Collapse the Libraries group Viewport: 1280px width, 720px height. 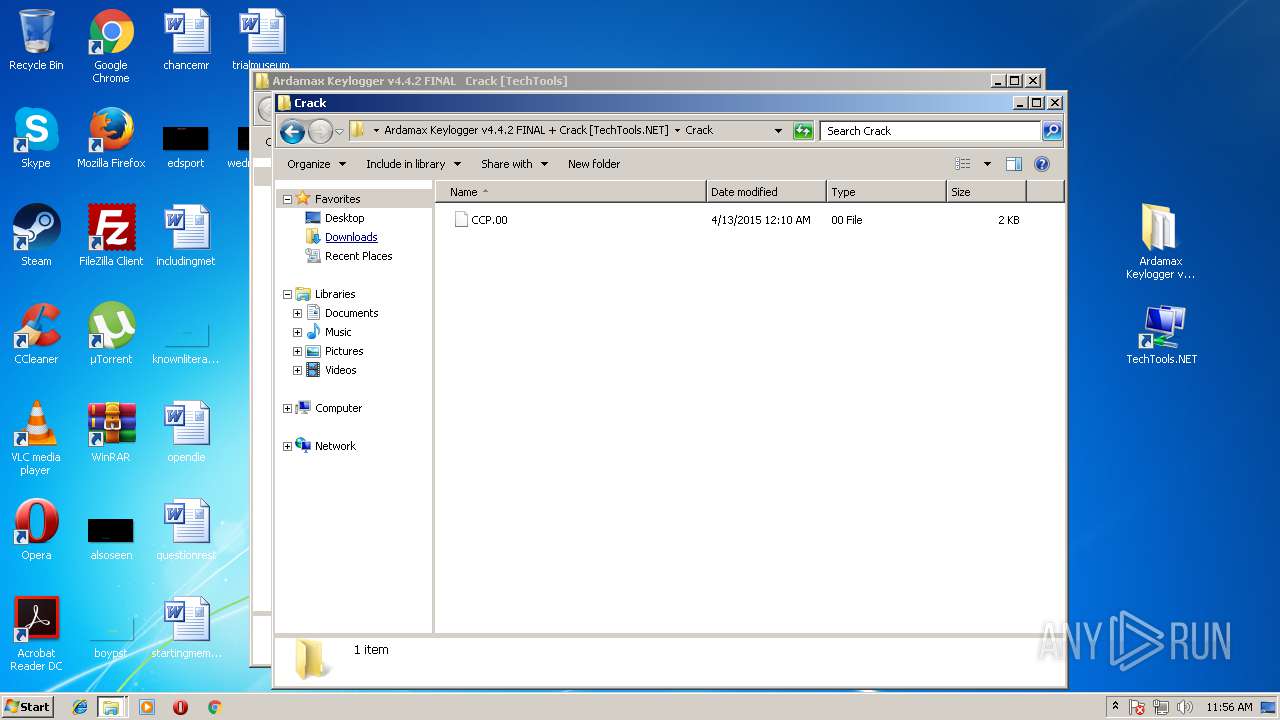(287, 294)
